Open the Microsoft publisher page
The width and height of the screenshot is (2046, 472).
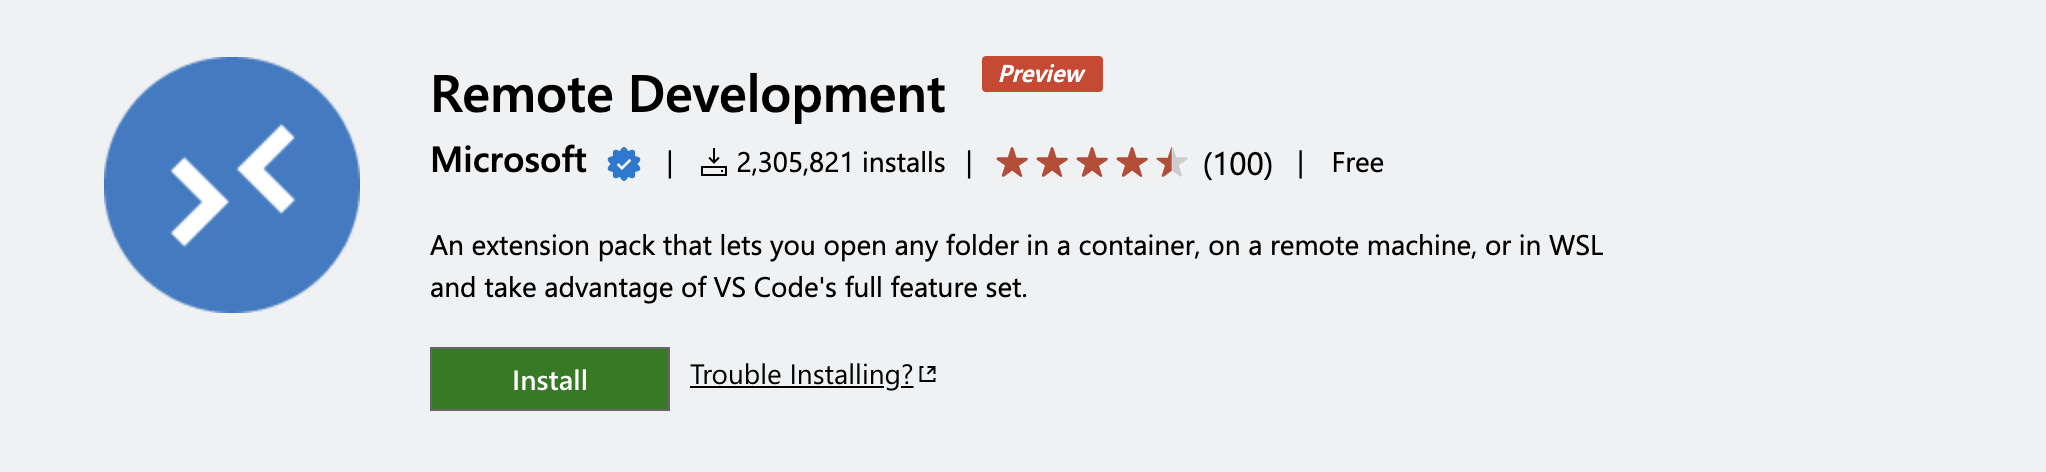pos(508,160)
